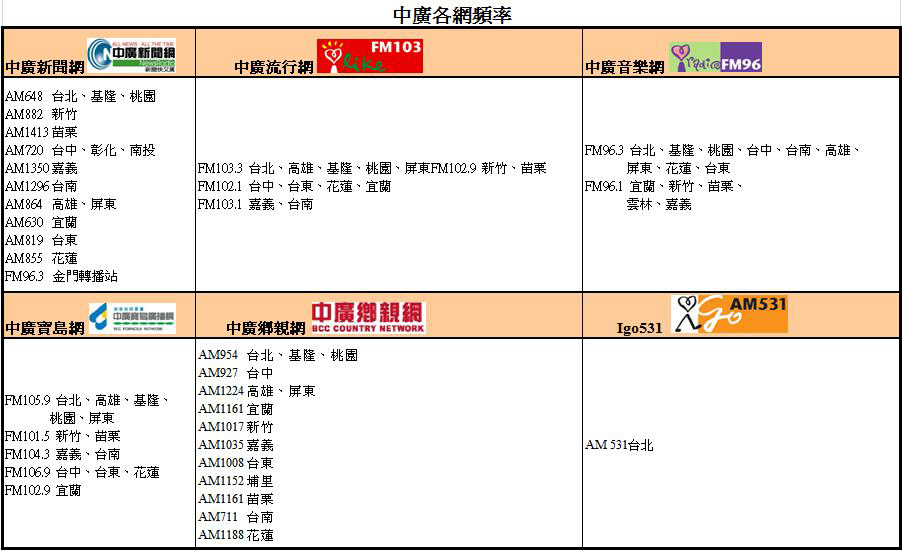Viewport: 902px width, 551px height.
Task: Click the FM105.9 台北、高雄、基隆 line
Action: [x=86, y=400]
